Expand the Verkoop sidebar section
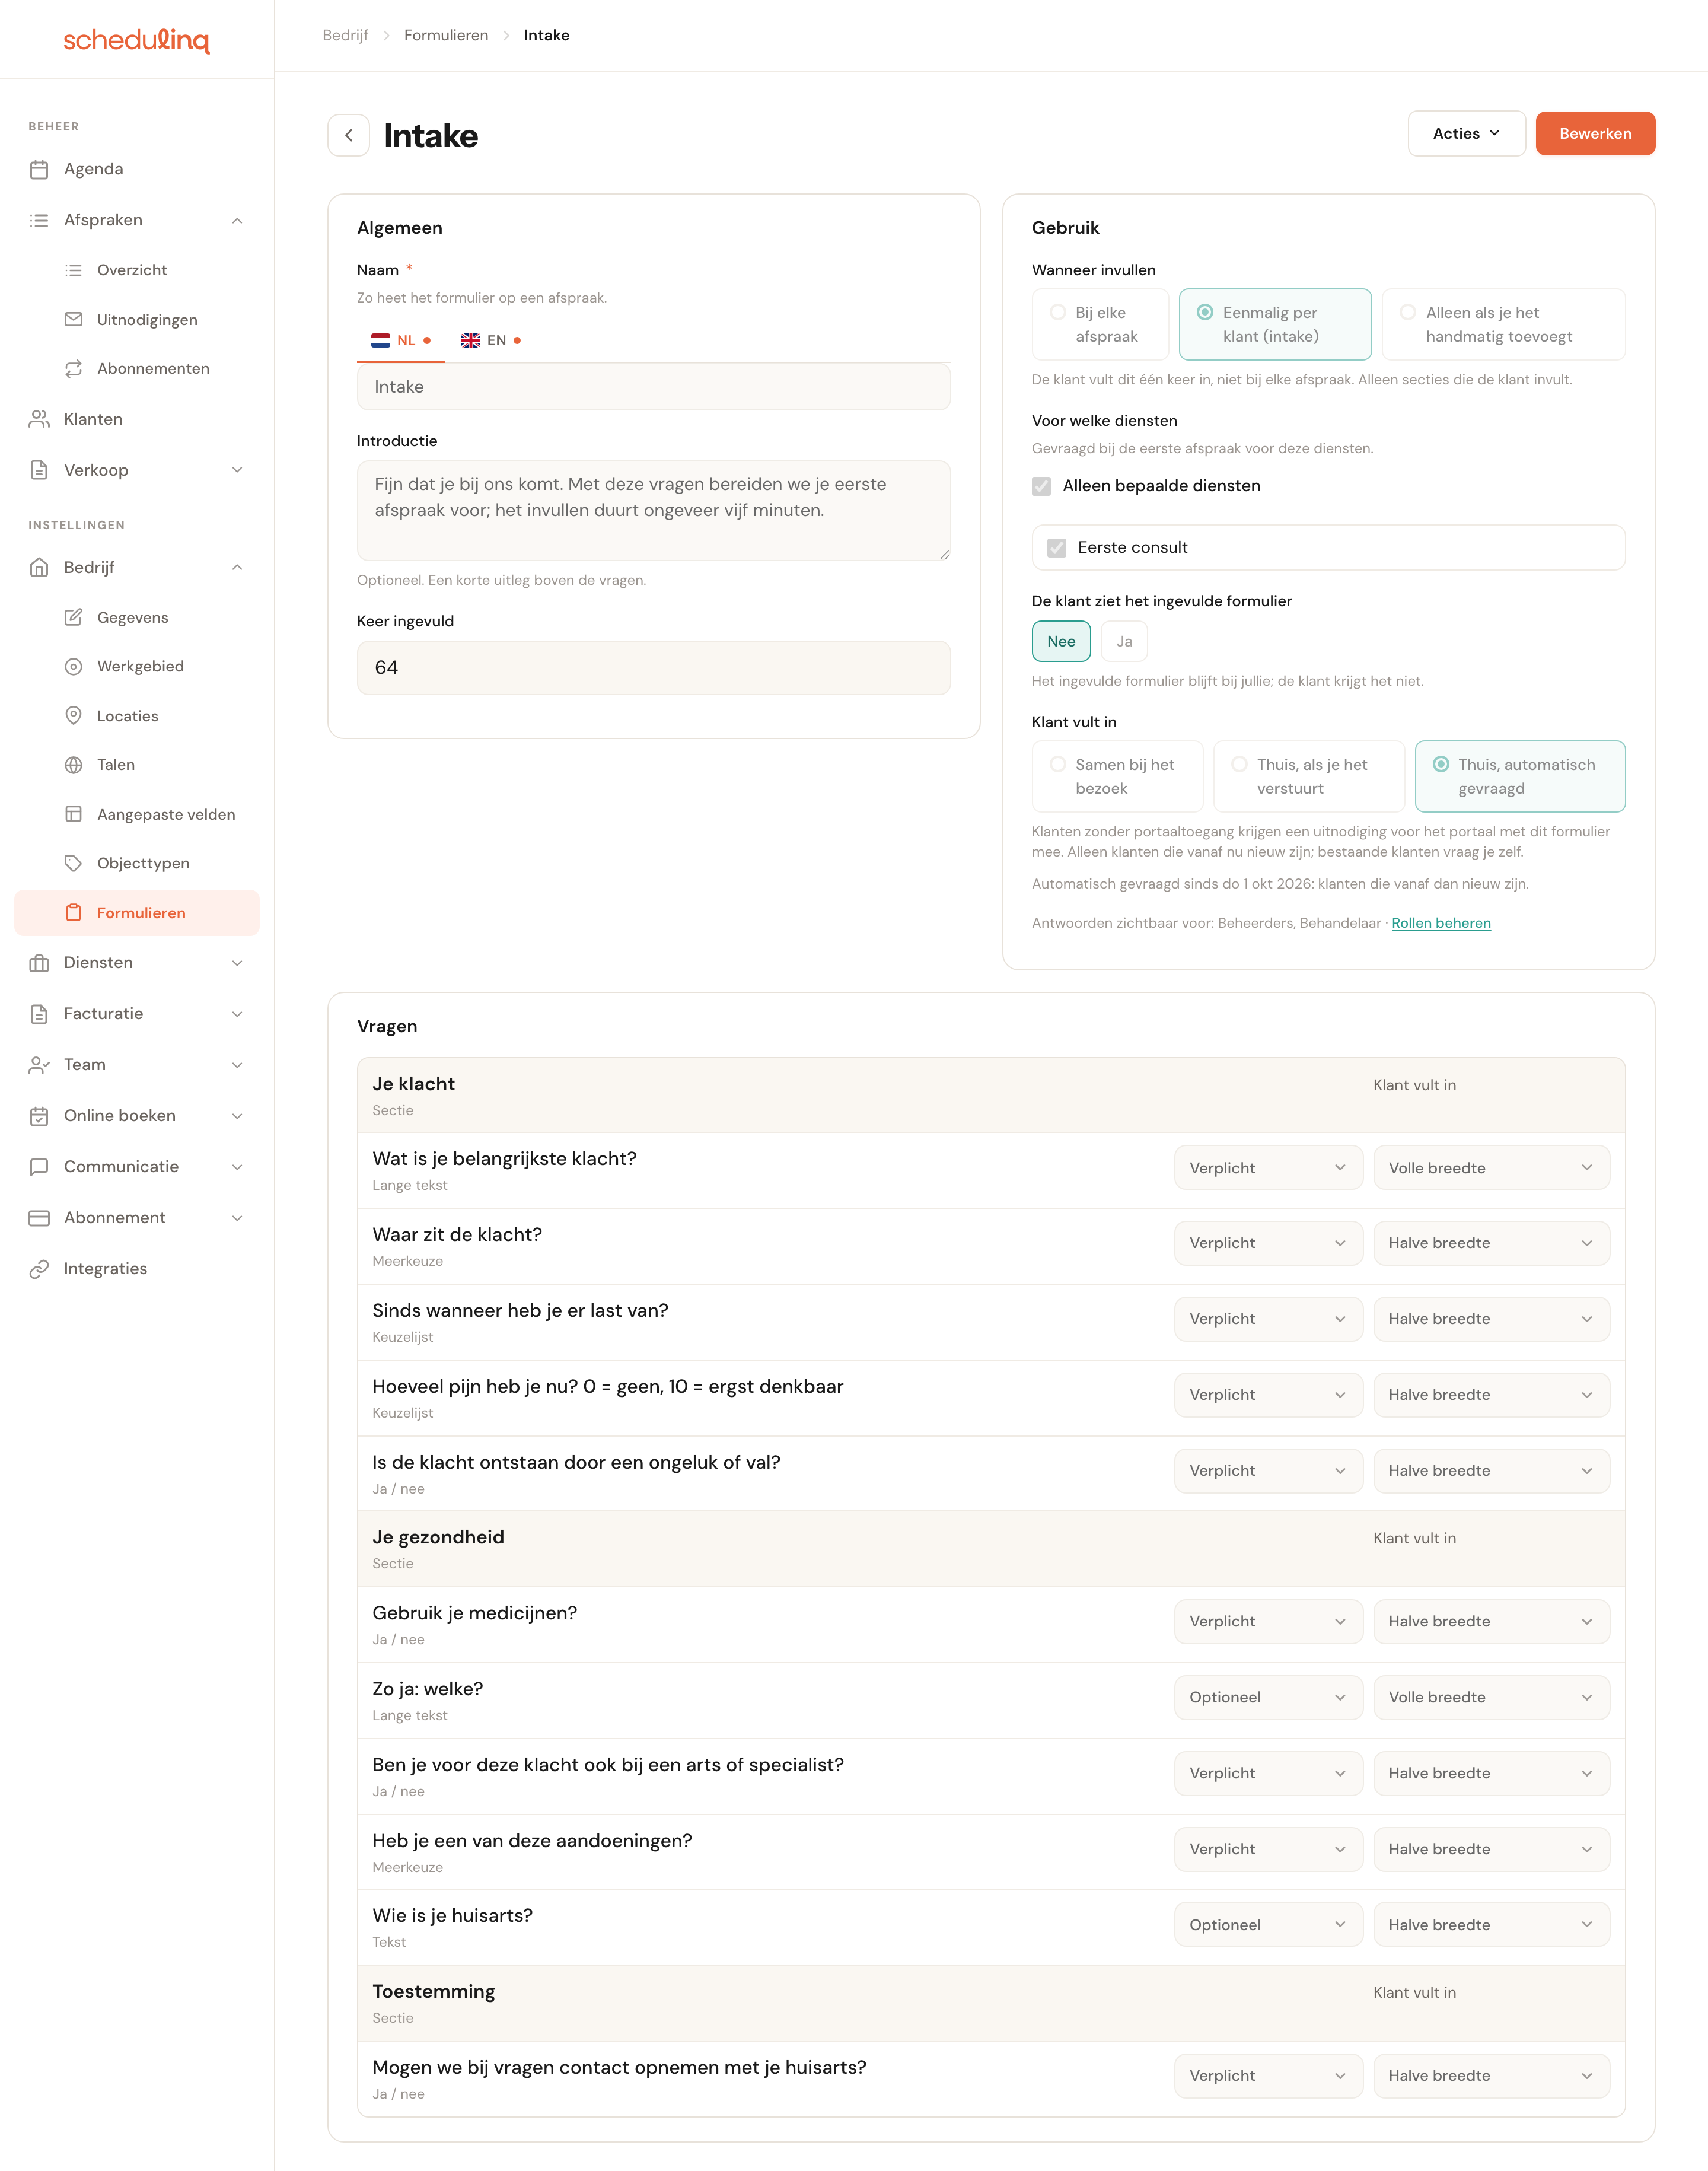This screenshot has height=2171, width=1708. tap(237, 470)
